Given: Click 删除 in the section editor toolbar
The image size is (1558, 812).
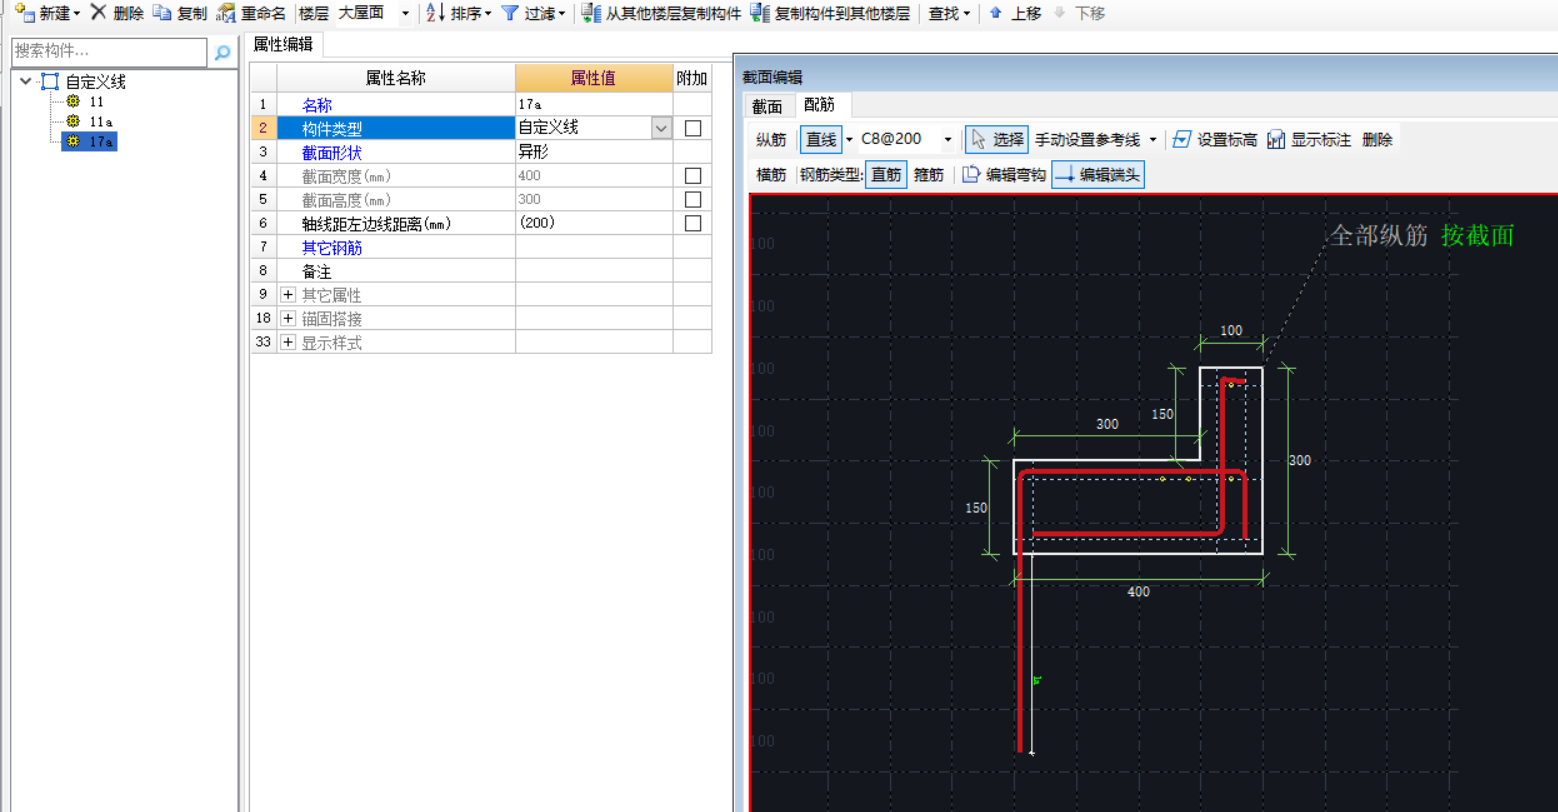Looking at the screenshot, I should click(x=1377, y=139).
